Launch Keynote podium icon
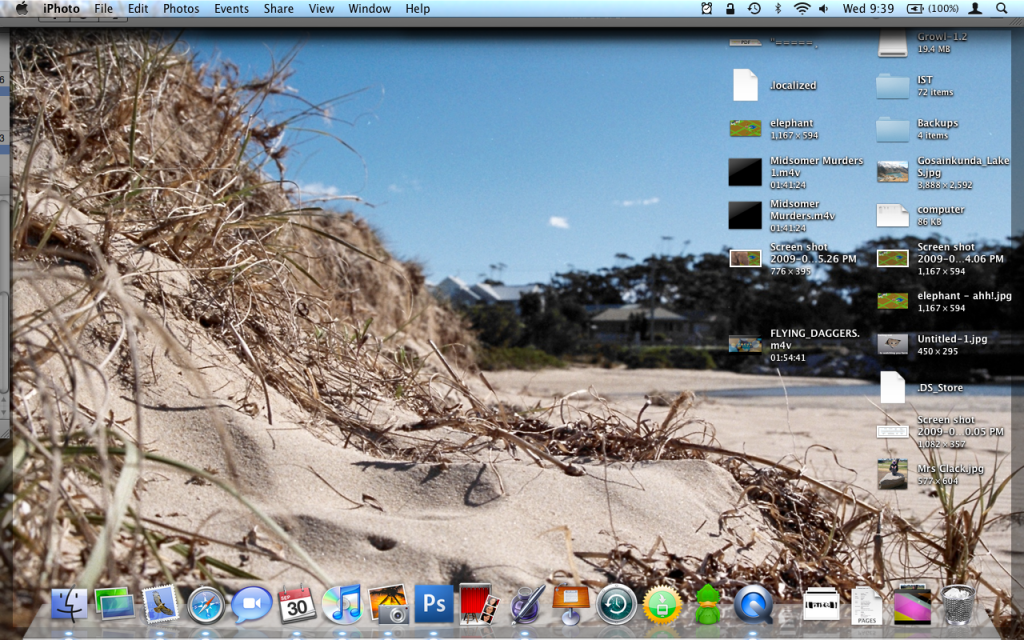Screen dimensions: 1024x640 (571, 604)
